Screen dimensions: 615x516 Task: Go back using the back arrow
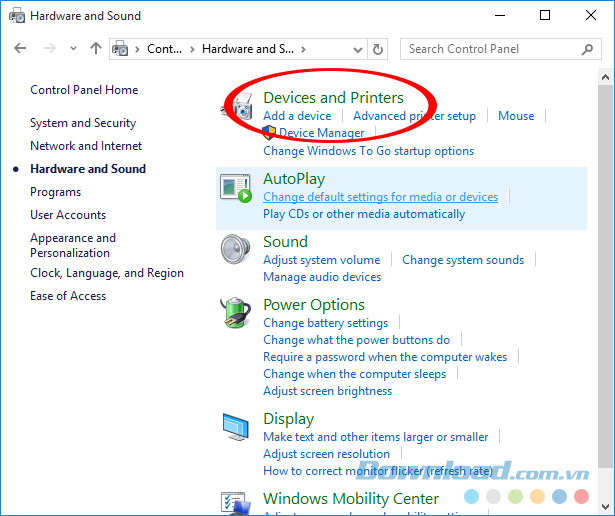(20, 49)
